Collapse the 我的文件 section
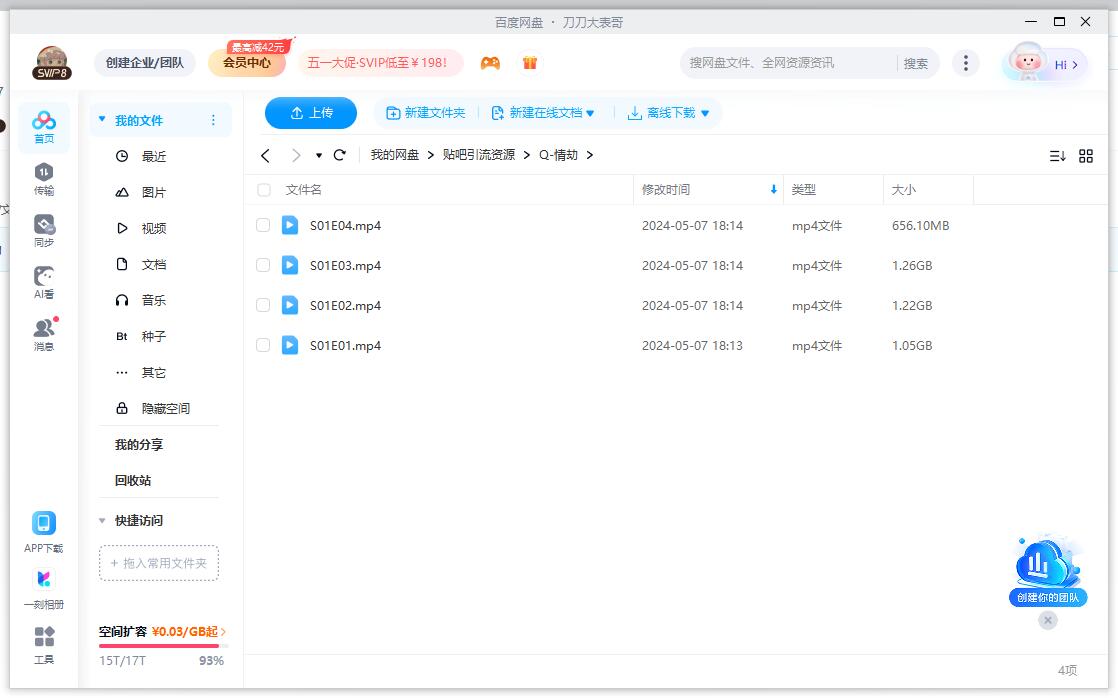Viewport: 1118px width, 698px height. click(x=101, y=118)
